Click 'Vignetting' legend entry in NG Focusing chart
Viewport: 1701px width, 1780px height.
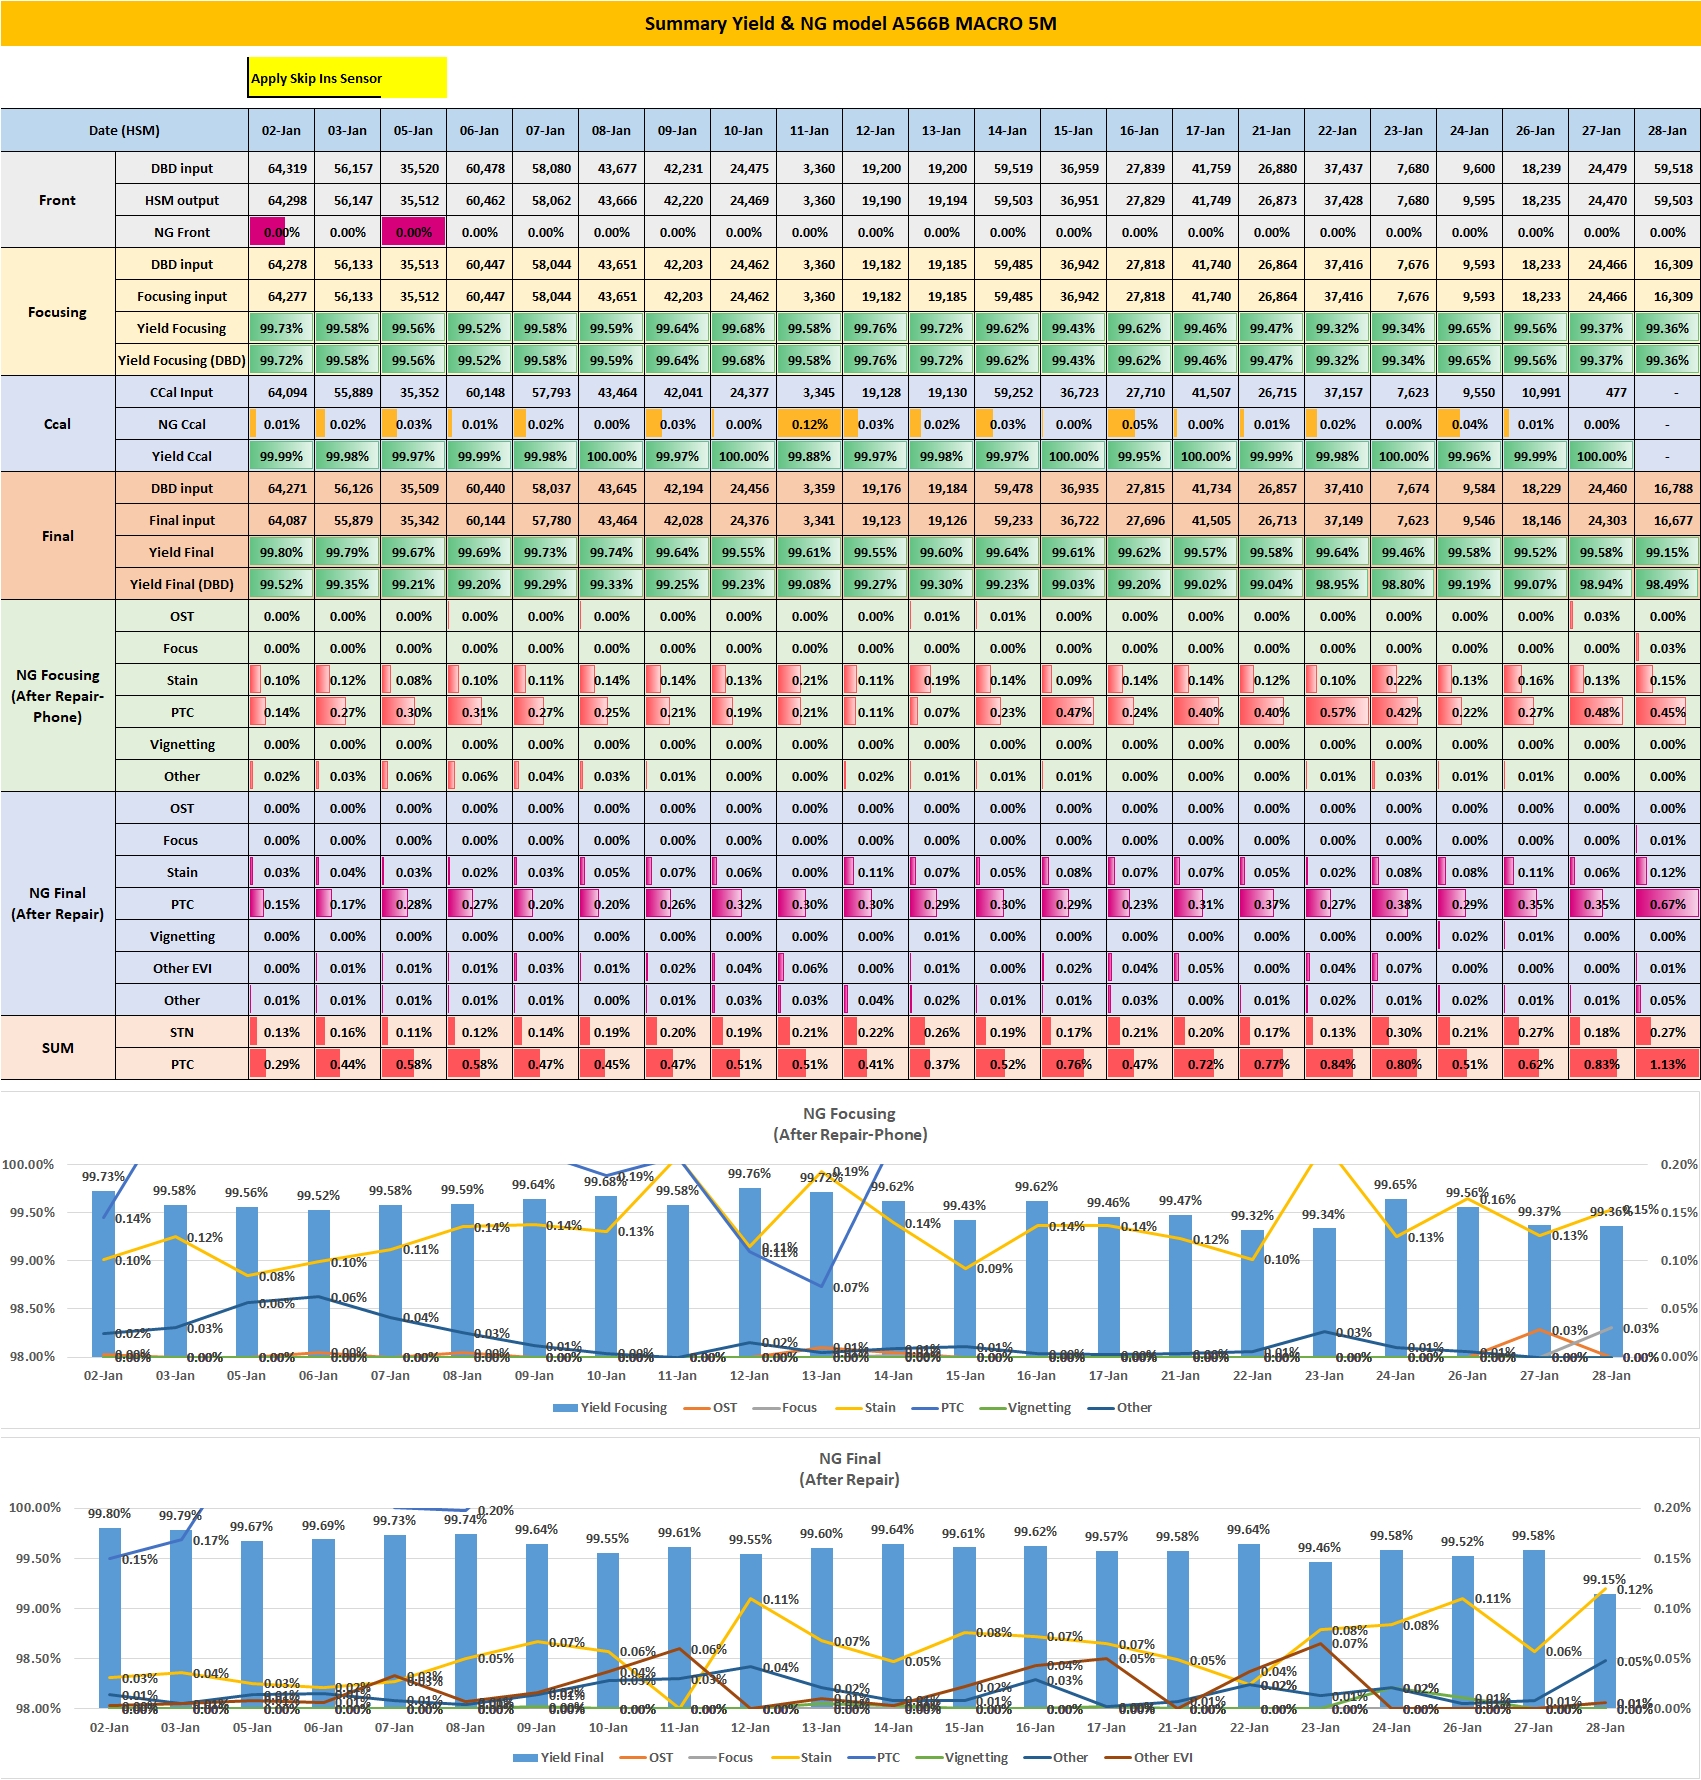click(1025, 1407)
